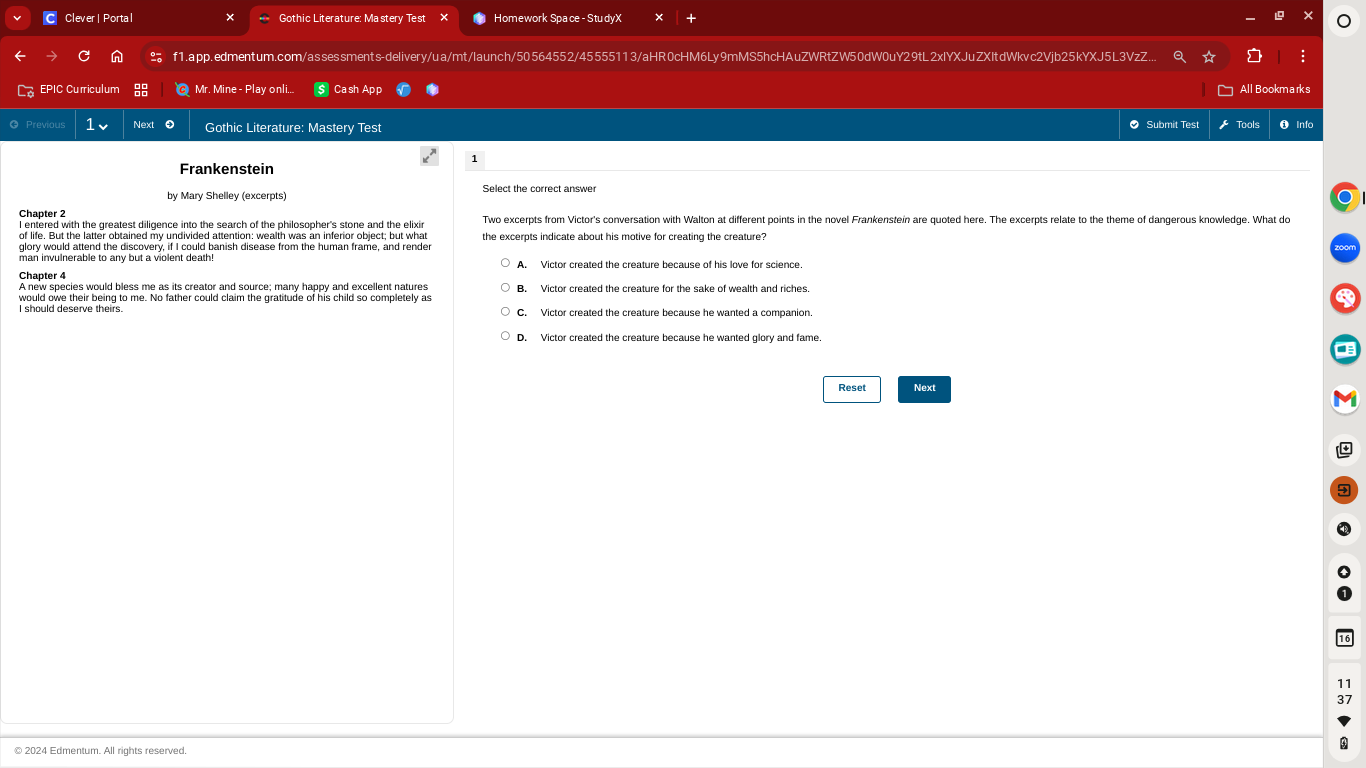Open the orange sign-out app icon
This screenshot has width=1366, height=768.
point(1345,490)
